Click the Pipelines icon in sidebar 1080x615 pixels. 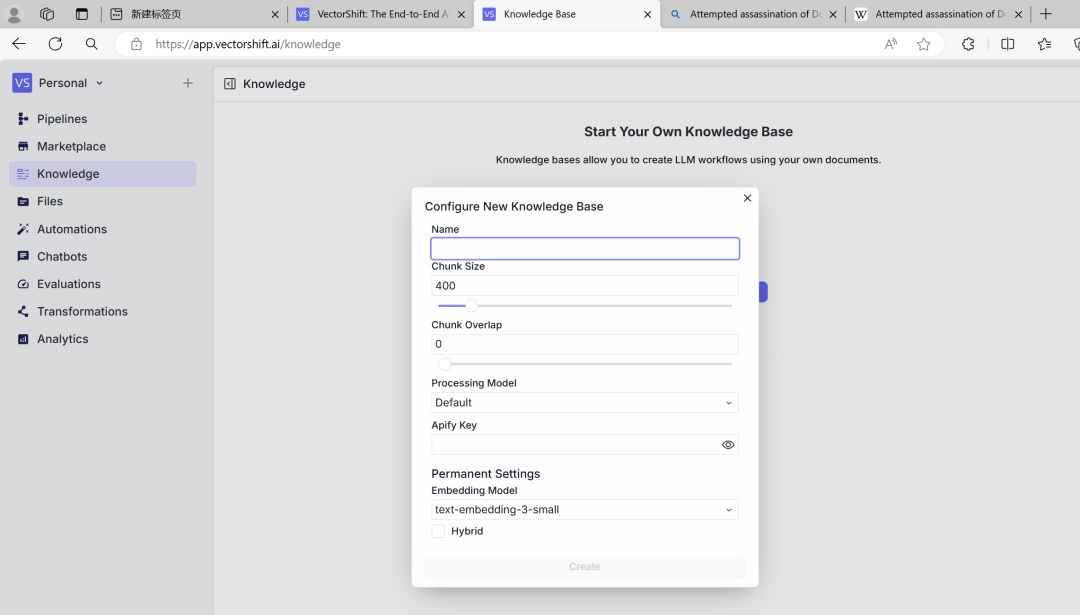pyautogui.click(x=23, y=119)
